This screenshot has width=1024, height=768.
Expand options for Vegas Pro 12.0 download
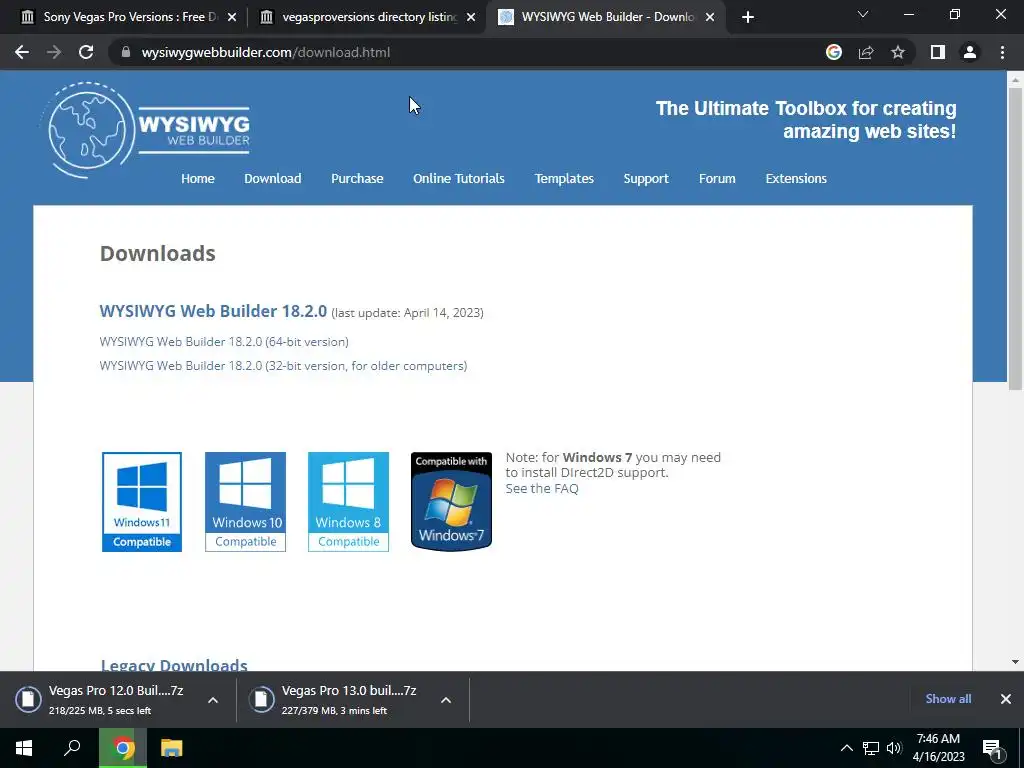tap(213, 700)
